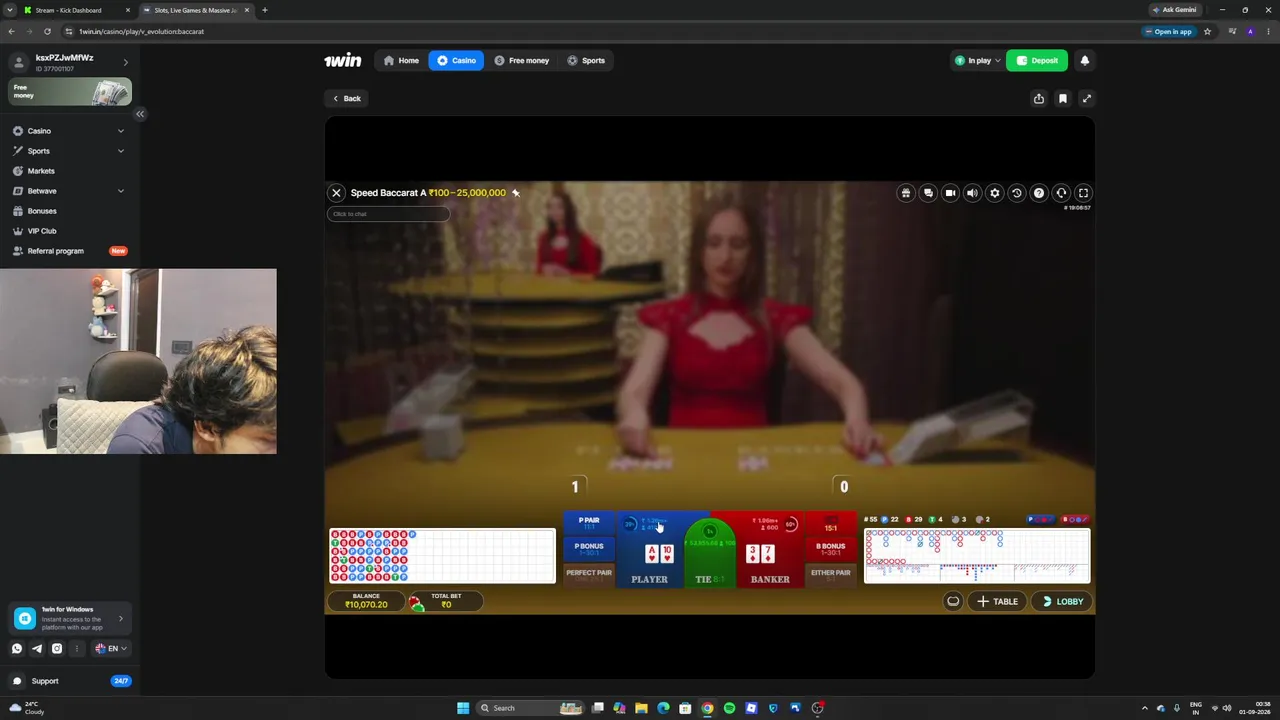Image resolution: width=1280 pixels, height=720 pixels.
Task: Switch to the Casino tab
Action: (456, 60)
